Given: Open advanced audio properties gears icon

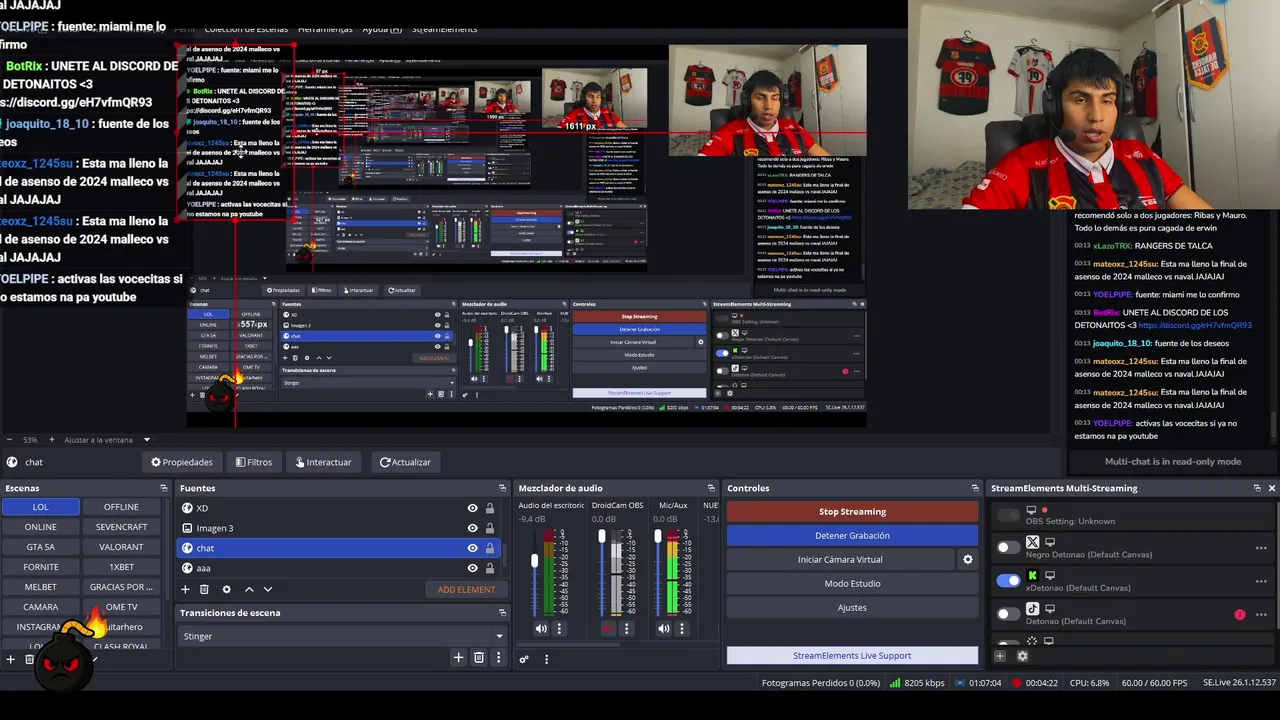Looking at the screenshot, I should pyautogui.click(x=523, y=659).
